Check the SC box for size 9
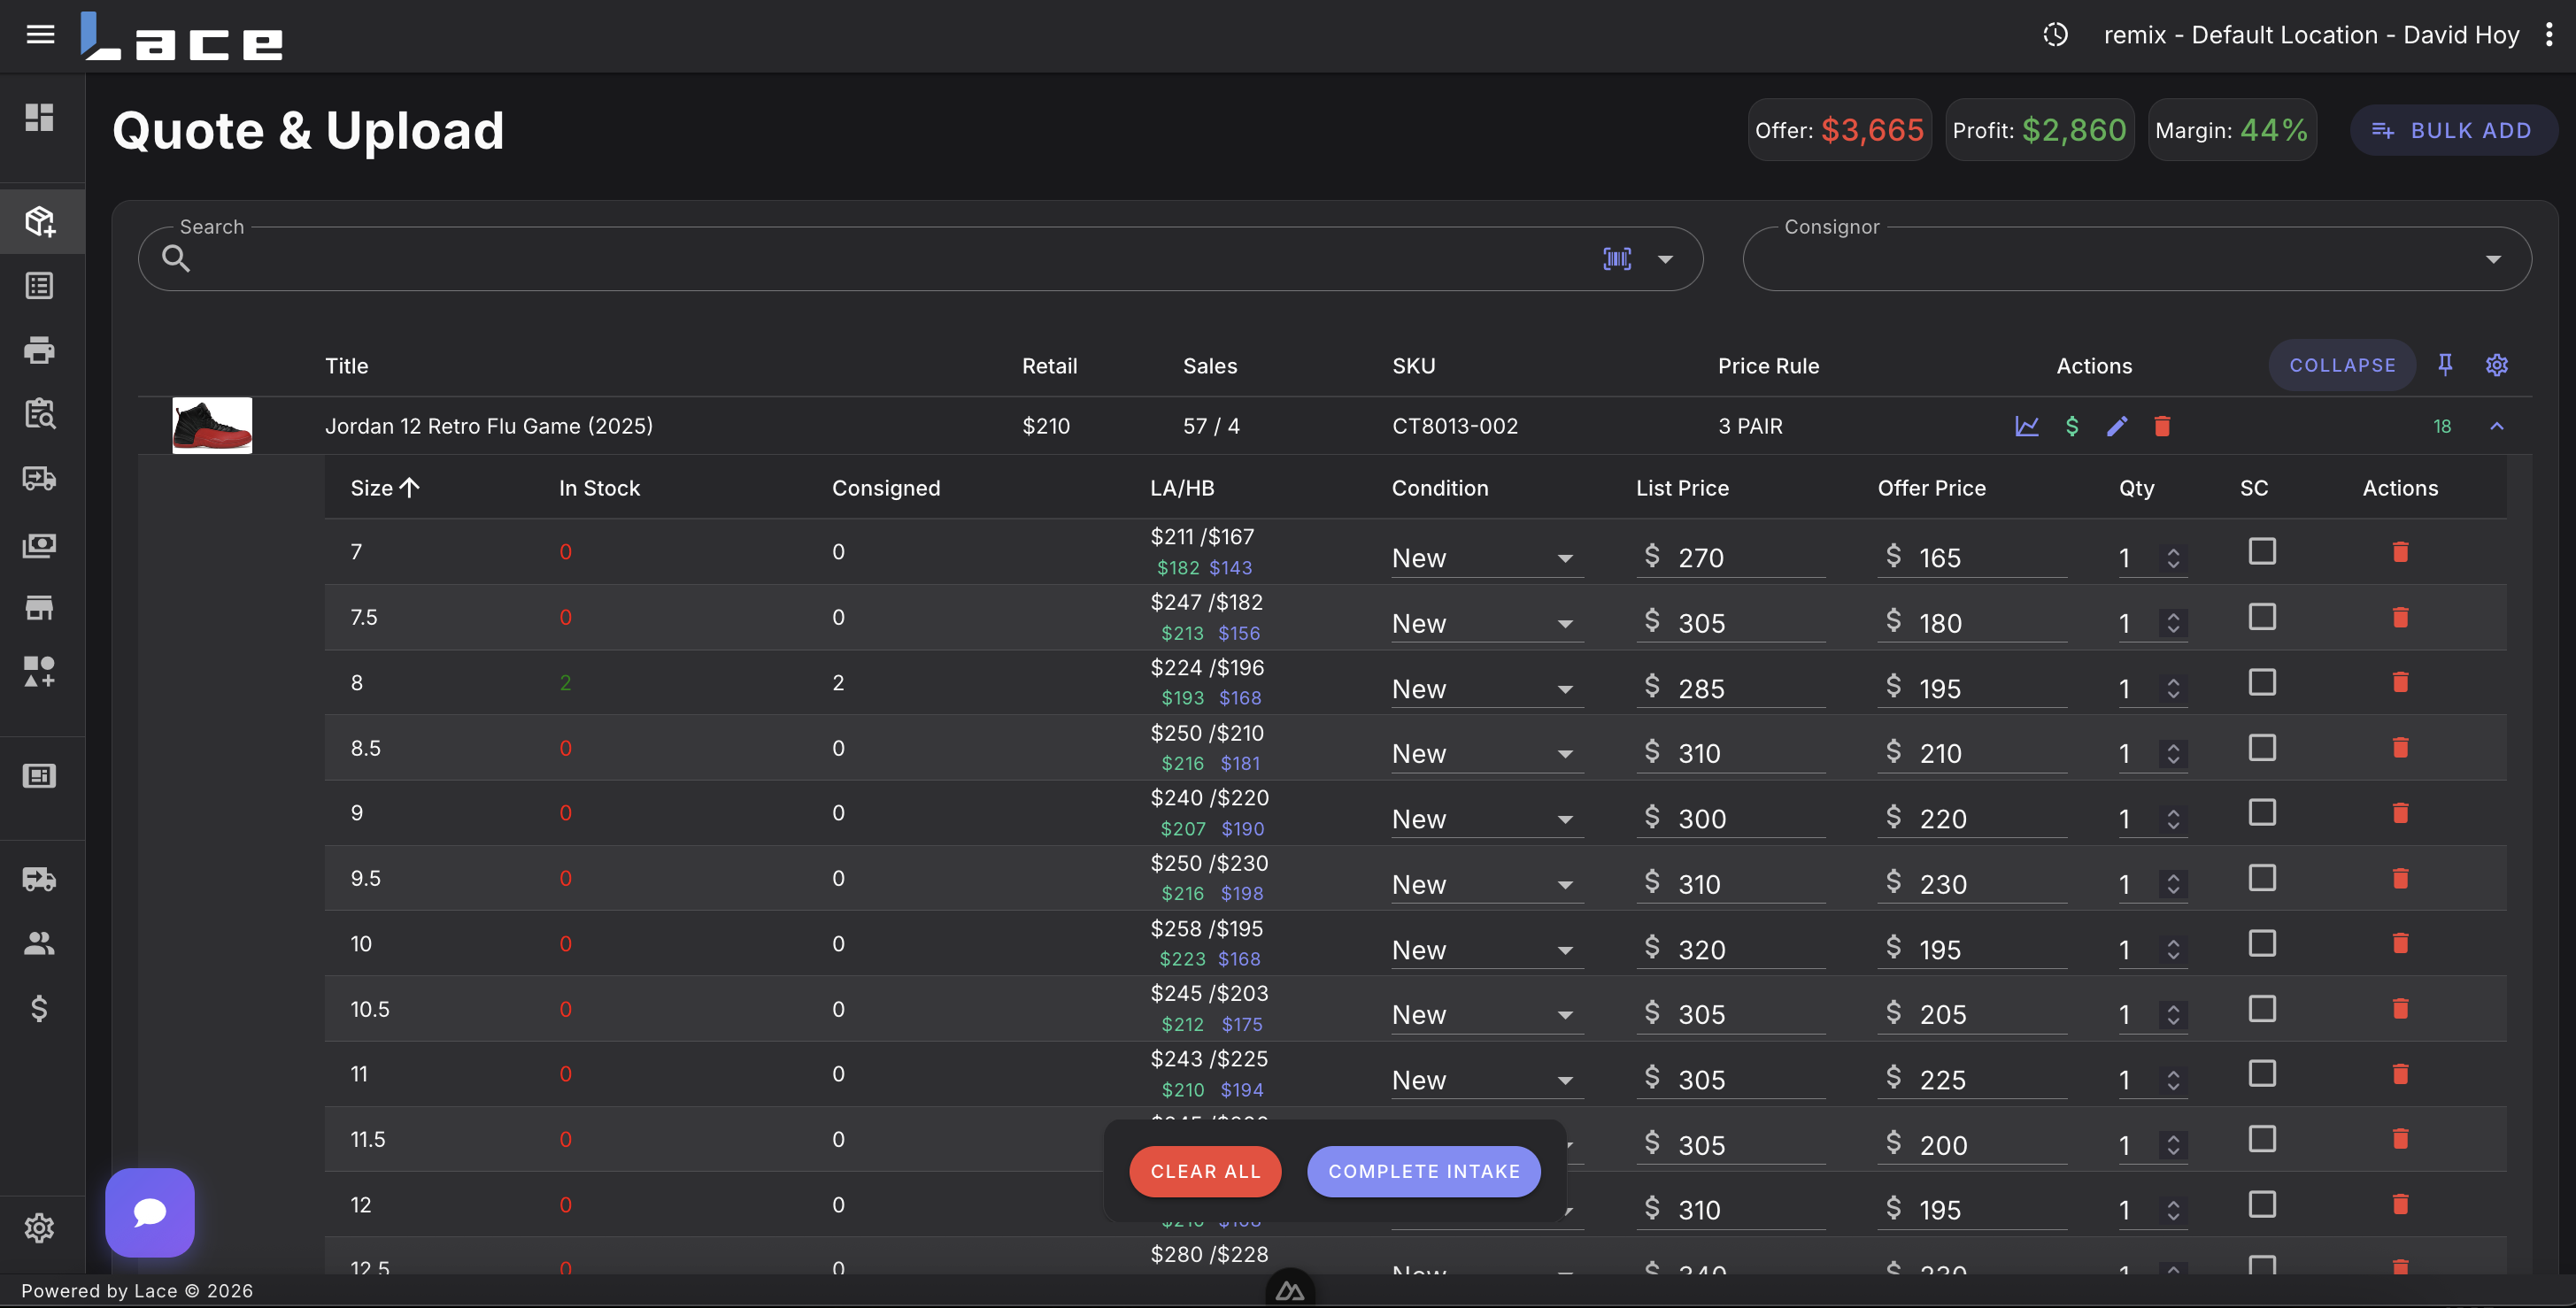2576x1308 pixels. click(x=2262, y=813)
